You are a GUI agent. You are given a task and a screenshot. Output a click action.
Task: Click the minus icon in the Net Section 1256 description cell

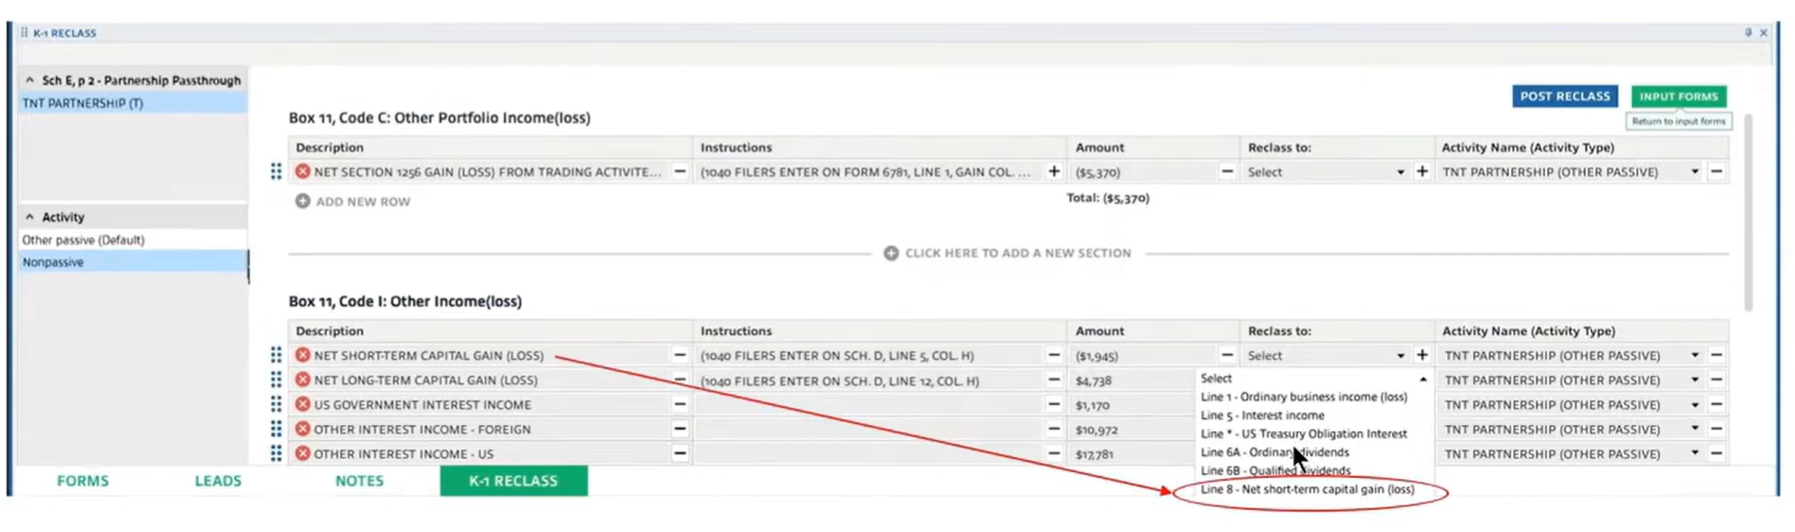pyautogui.click(x=680, y=172)
